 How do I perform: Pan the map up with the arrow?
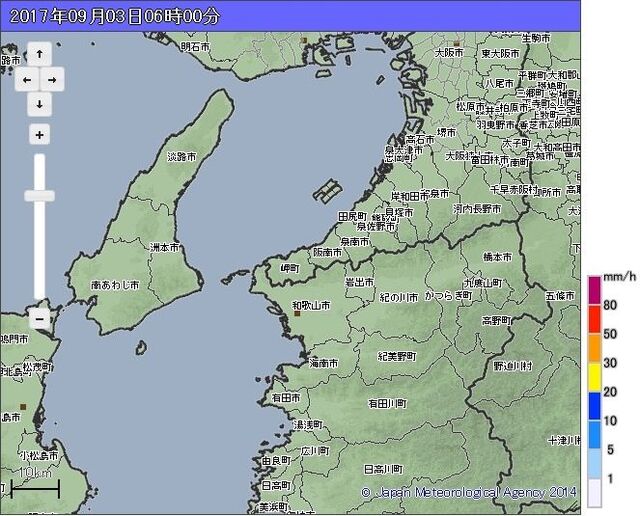tap(40, 53)
